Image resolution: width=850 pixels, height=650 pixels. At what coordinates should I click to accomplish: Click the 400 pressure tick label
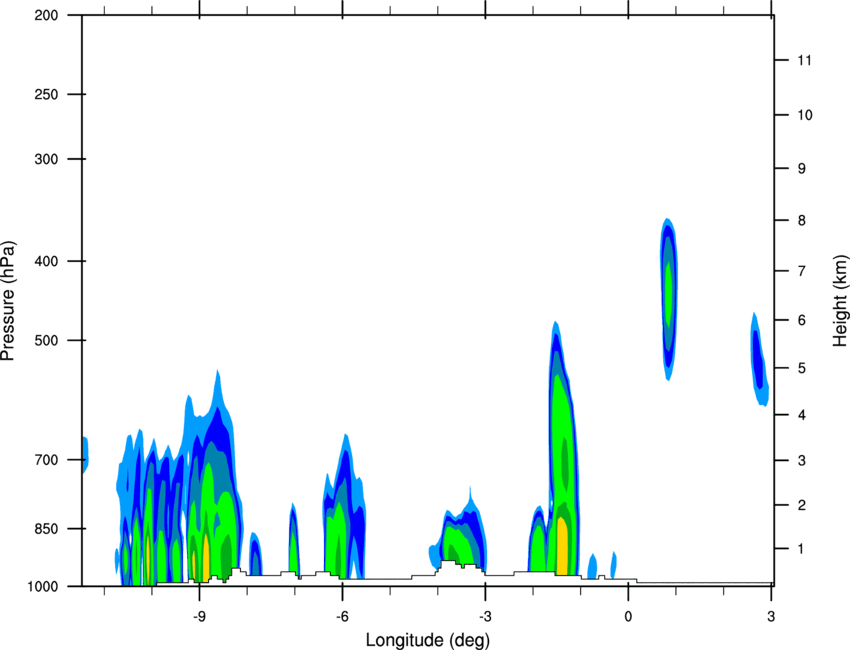[46, 261]
